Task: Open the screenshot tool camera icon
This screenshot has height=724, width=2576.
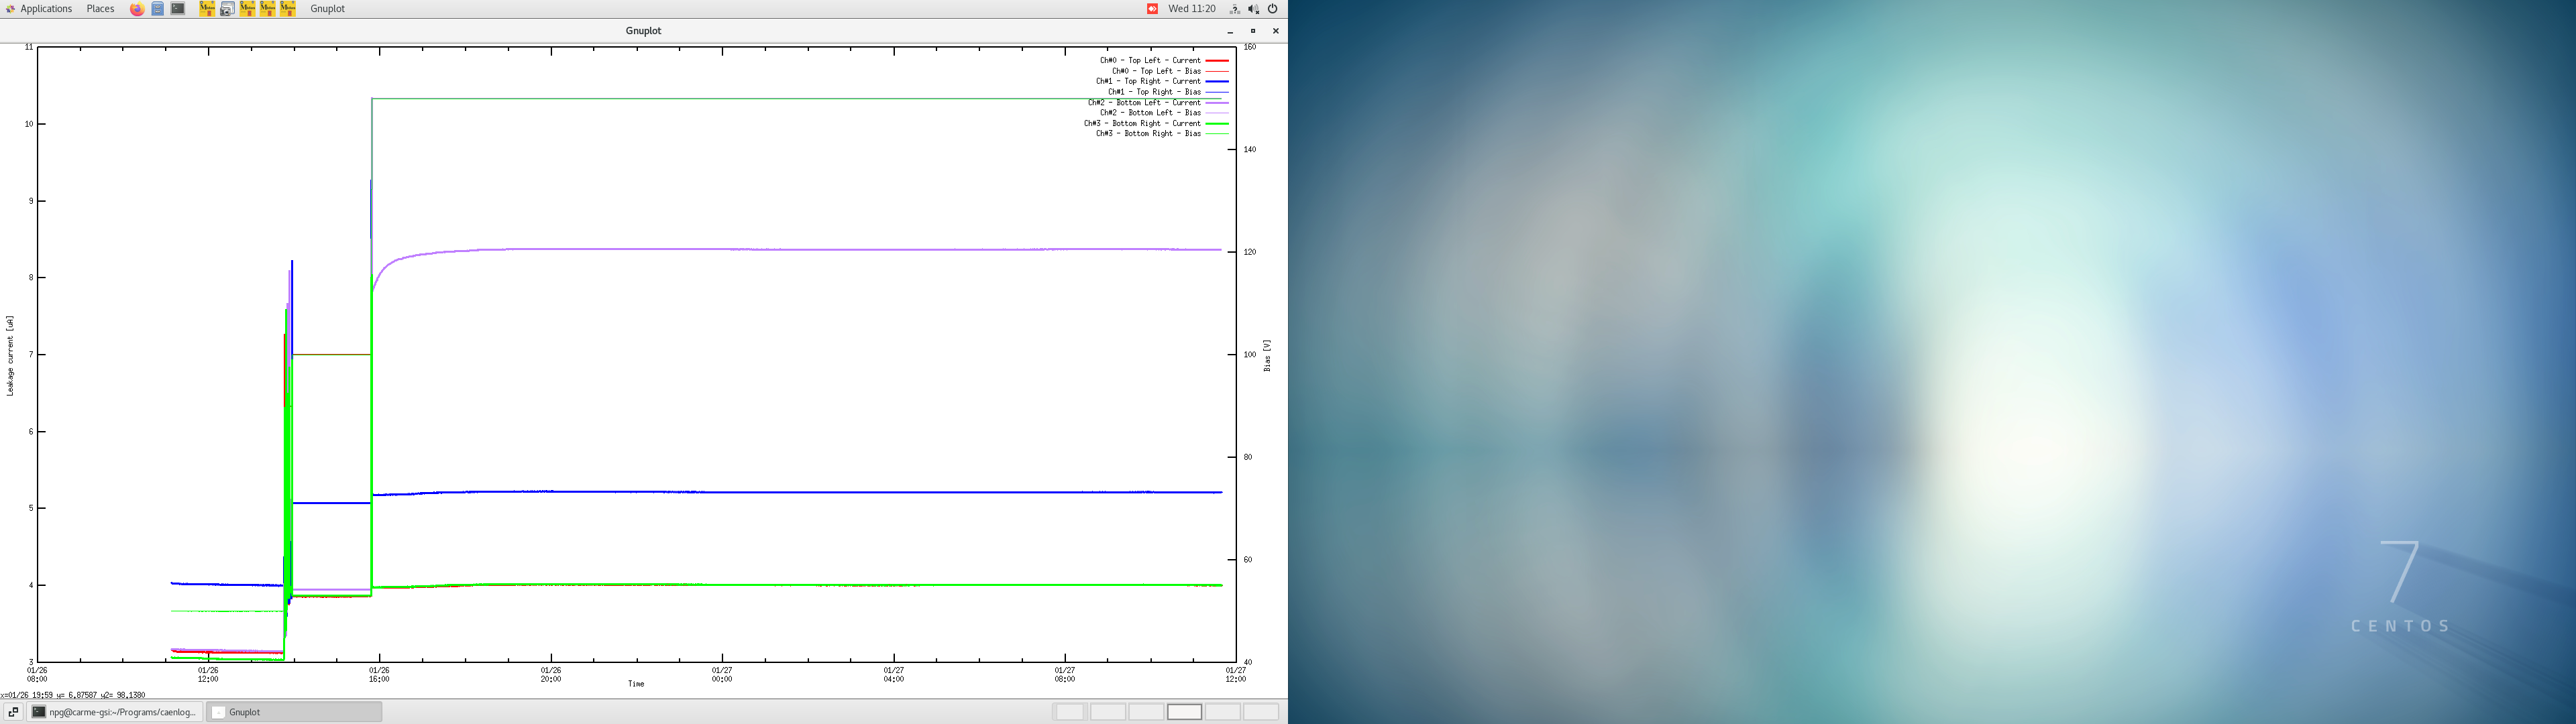Action: click(227, 9)
